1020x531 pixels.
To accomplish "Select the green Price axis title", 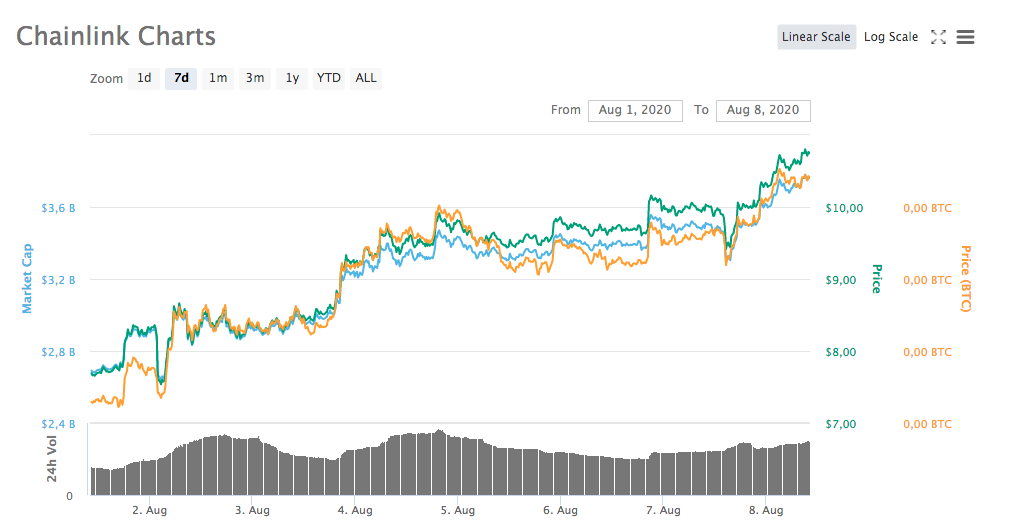I will click(x=877, y=279).
